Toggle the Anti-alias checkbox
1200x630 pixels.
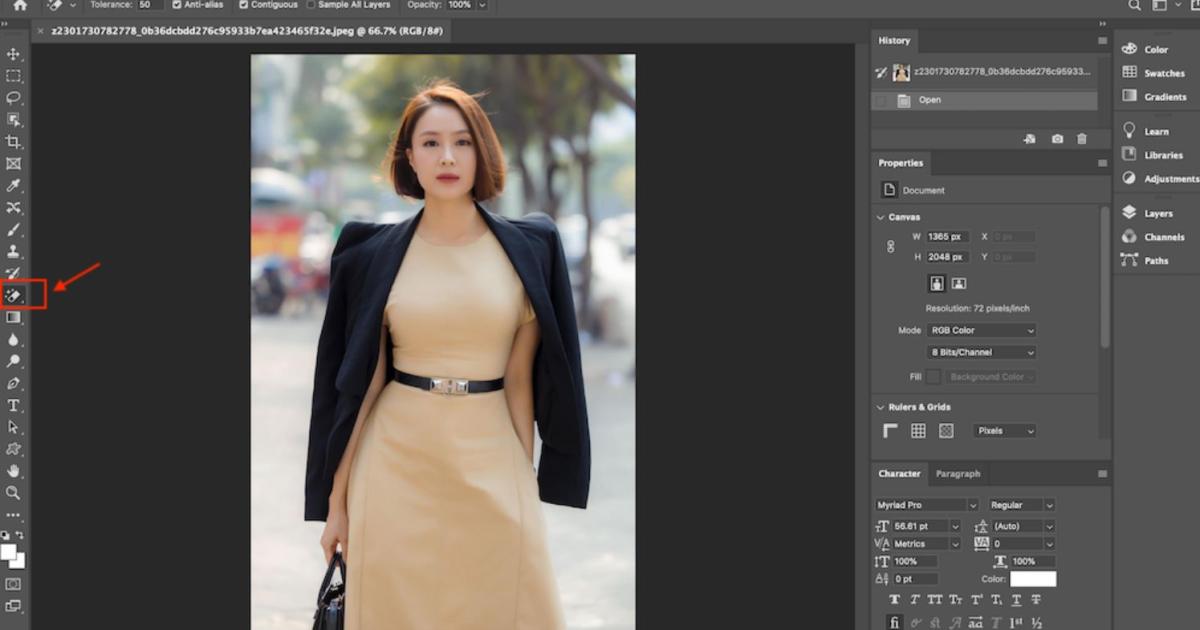pyautogui.click(x=176, y=5)
